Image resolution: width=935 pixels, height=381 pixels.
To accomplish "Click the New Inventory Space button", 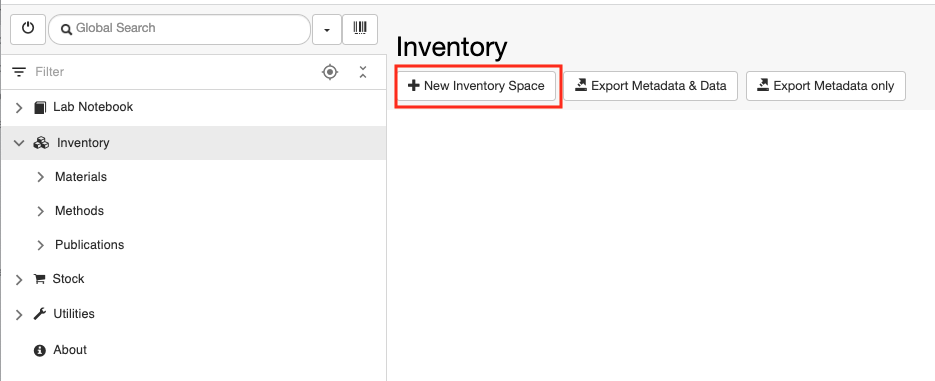I will point(476,86).
